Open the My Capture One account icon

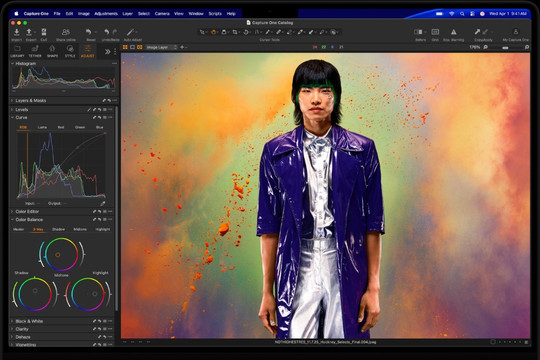pyautogui.click(x=516, y=32)
